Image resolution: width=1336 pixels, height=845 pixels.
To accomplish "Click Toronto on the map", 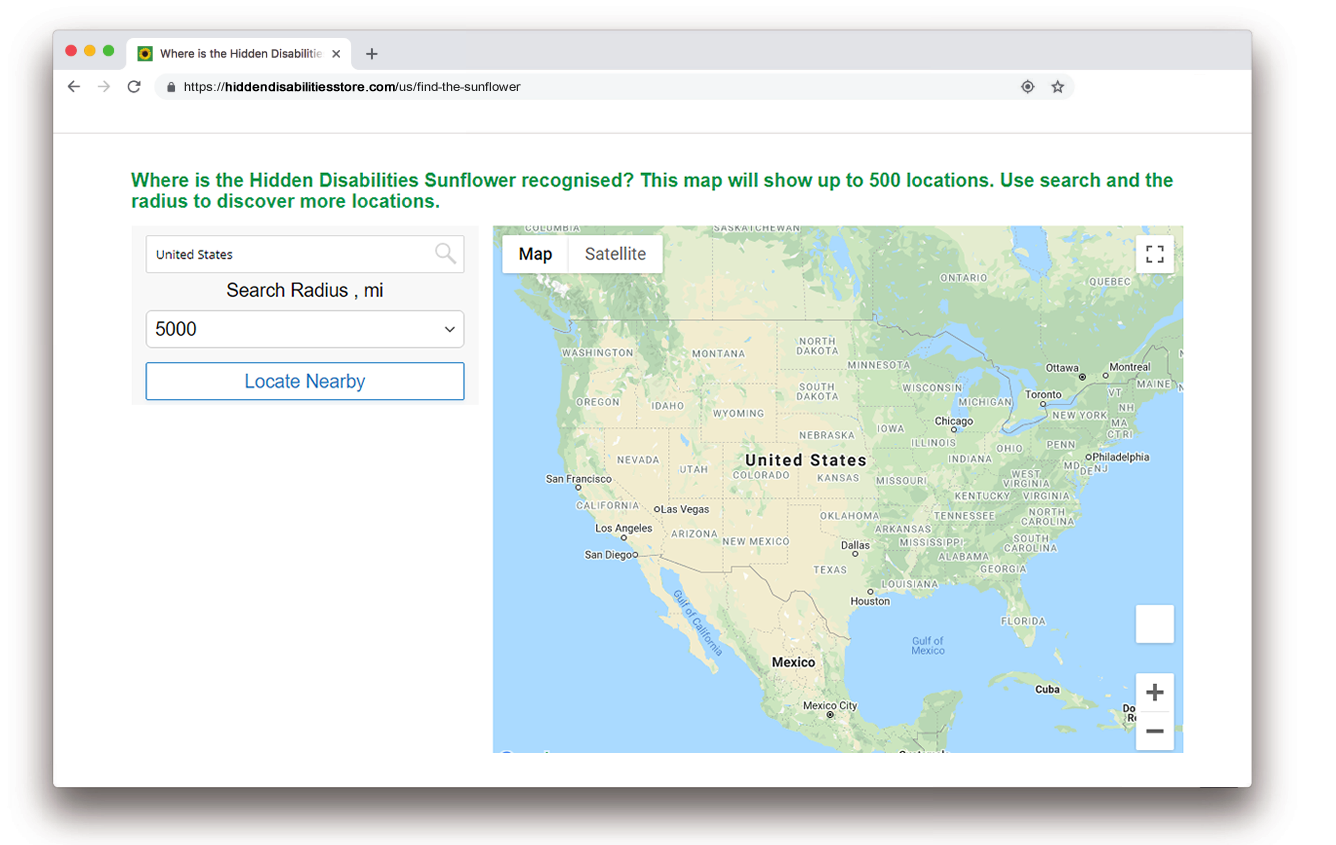I will [x=1043, y=394].
